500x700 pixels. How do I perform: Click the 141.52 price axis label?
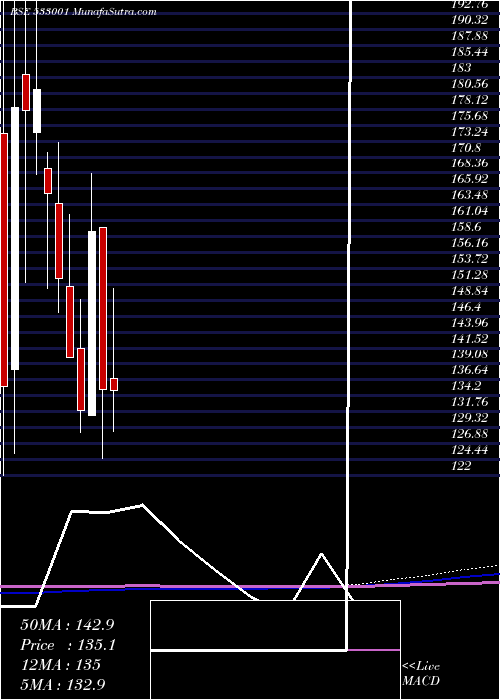pyautogui.click(x=470, y=338)
